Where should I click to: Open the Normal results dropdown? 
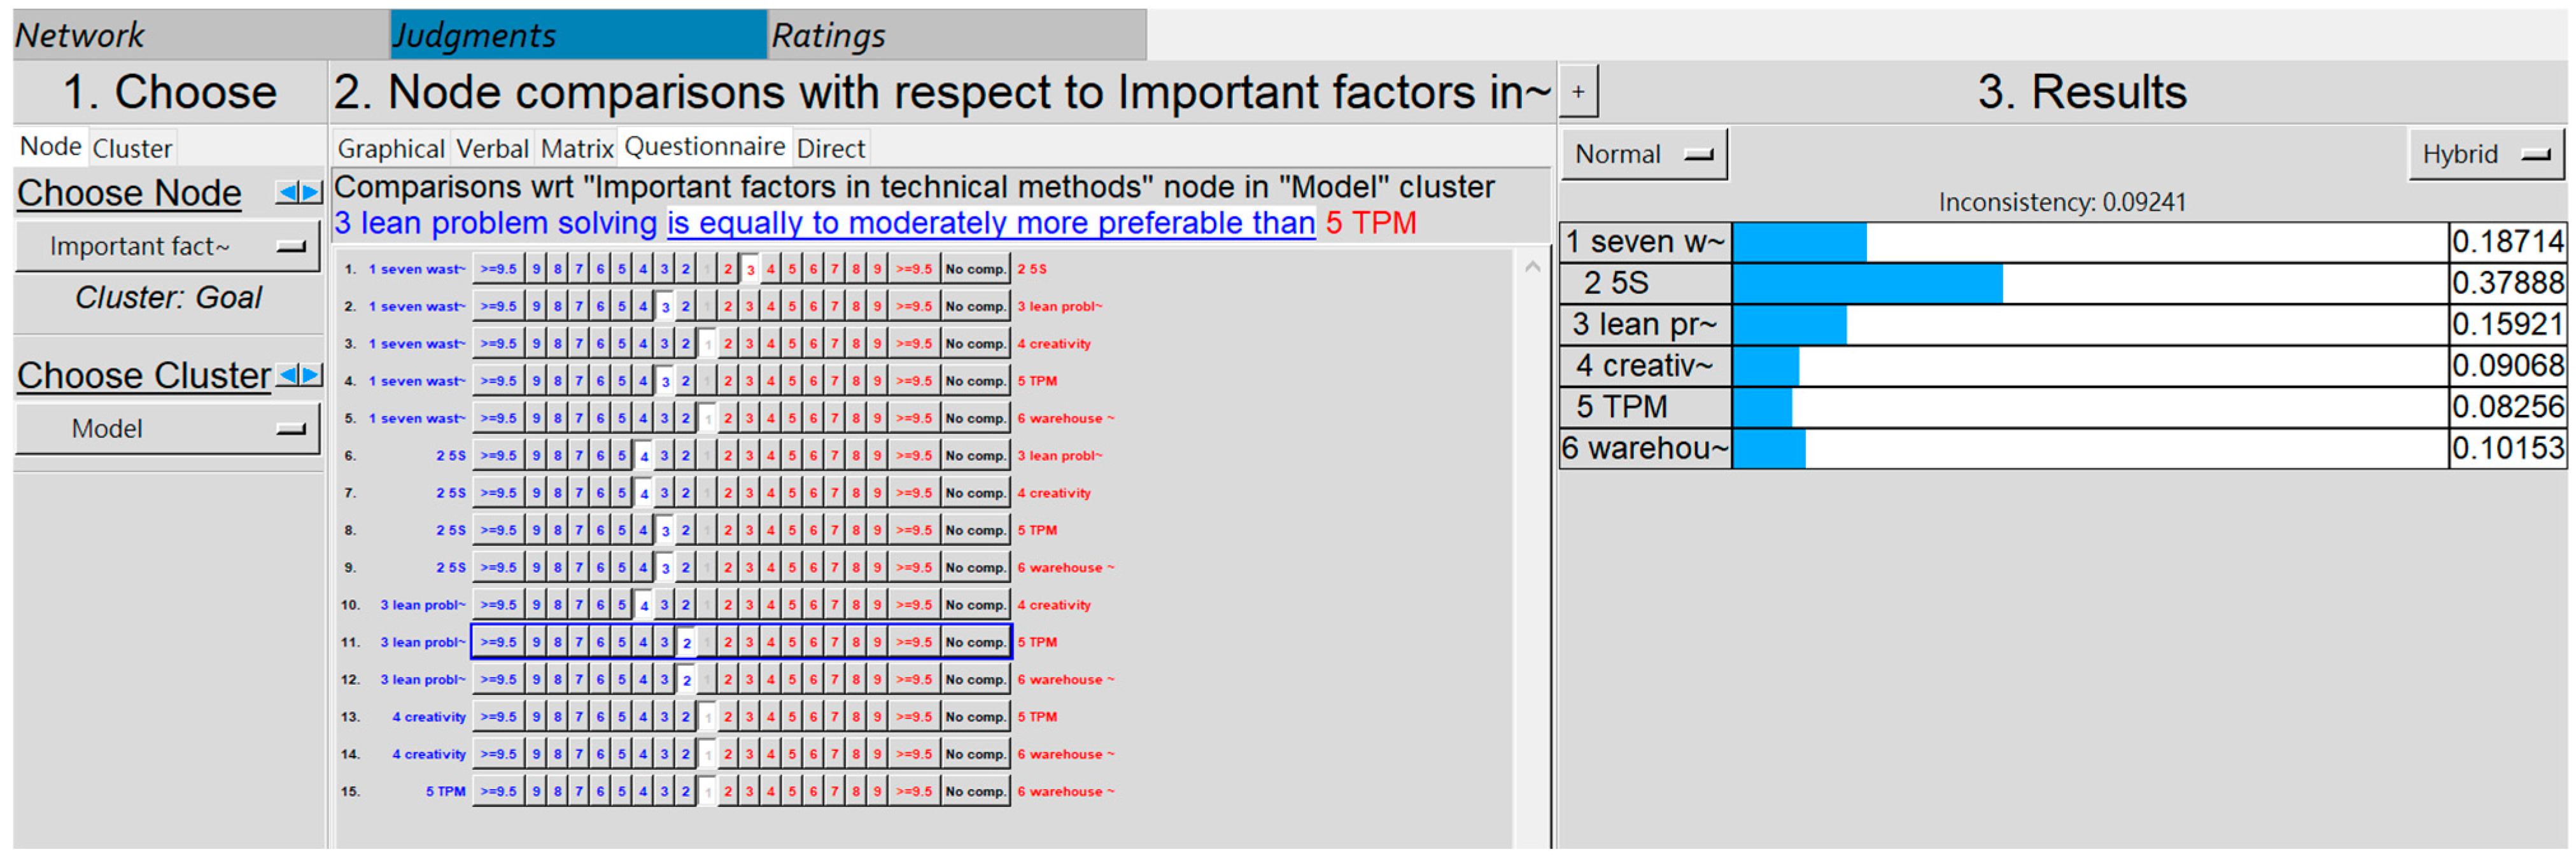[x=1643, y=155]
